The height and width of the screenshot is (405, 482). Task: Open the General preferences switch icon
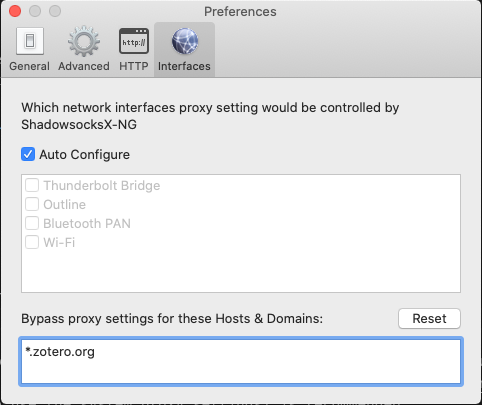point(30,41)
